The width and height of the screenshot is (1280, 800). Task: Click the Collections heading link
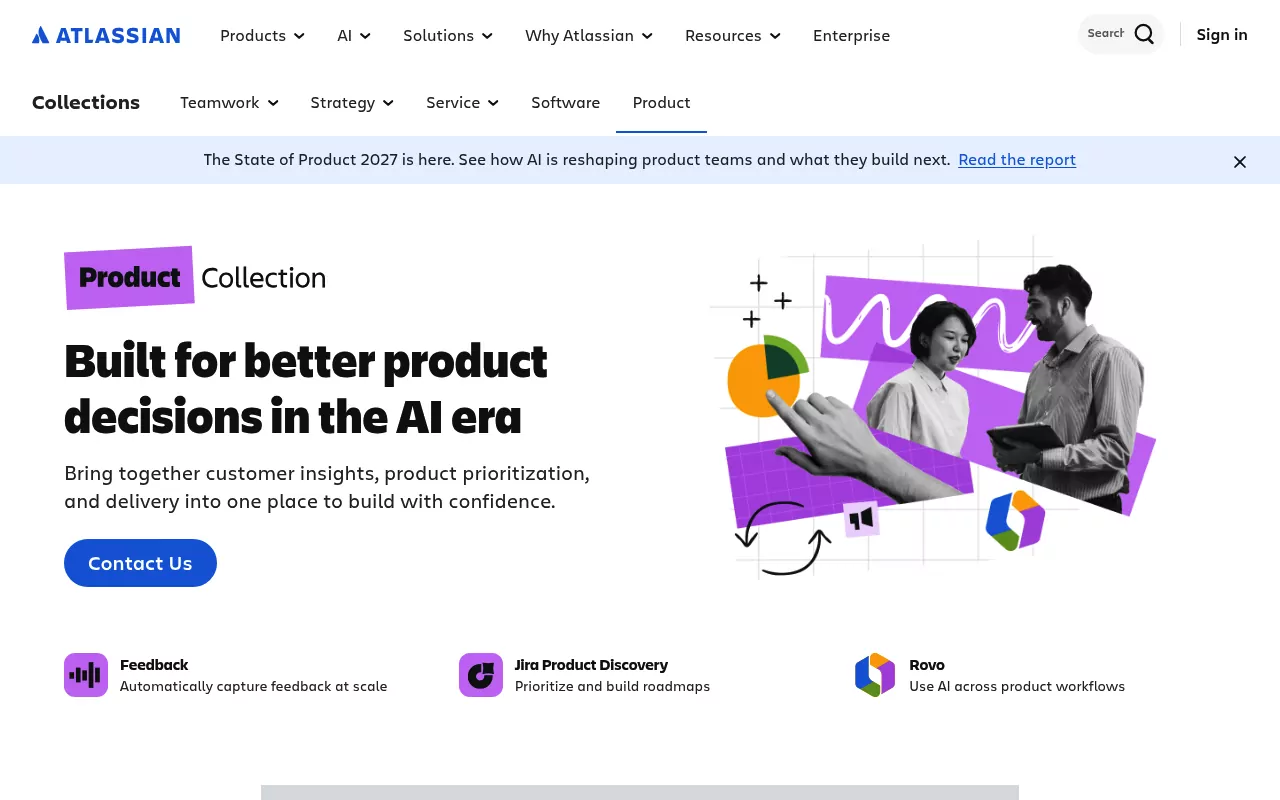tap(86, 102)
